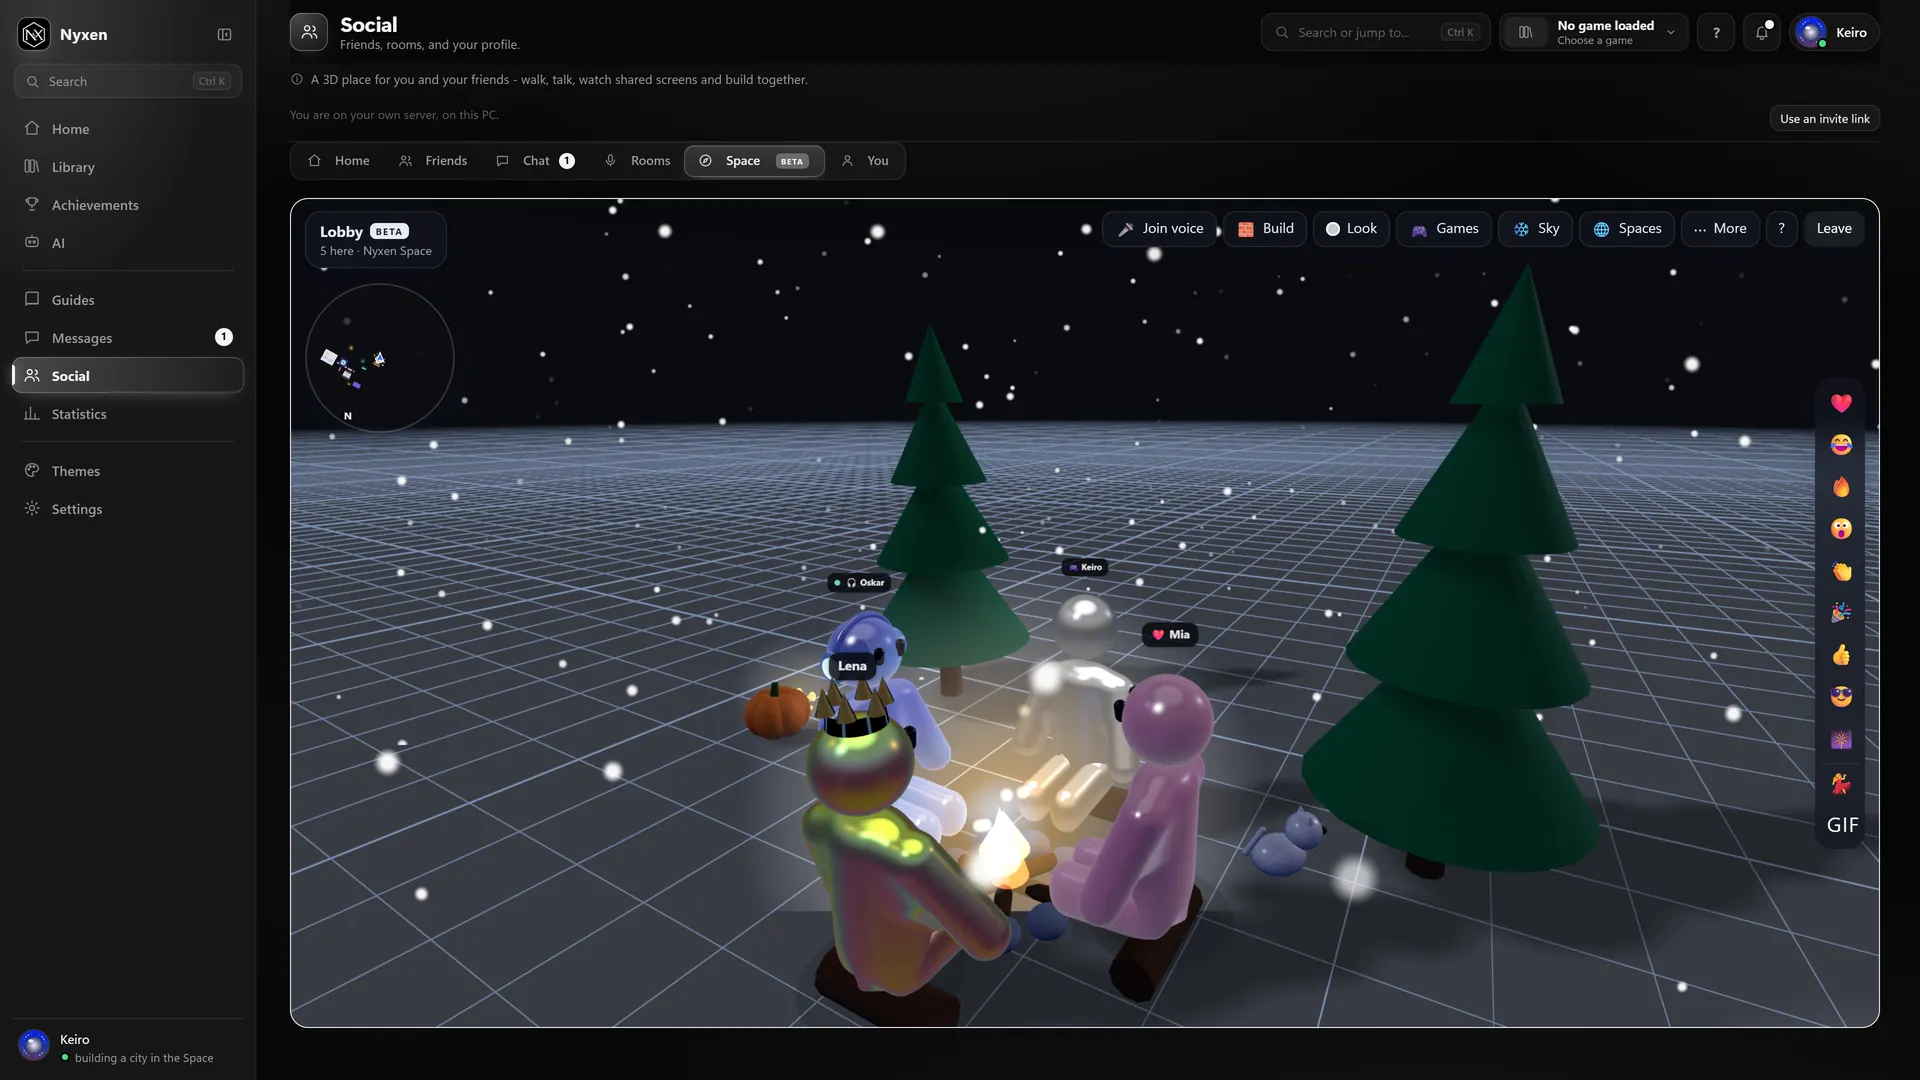Screen dimensions: 1920x1080
Task: Open the notifications bell
Action: 1762,33
